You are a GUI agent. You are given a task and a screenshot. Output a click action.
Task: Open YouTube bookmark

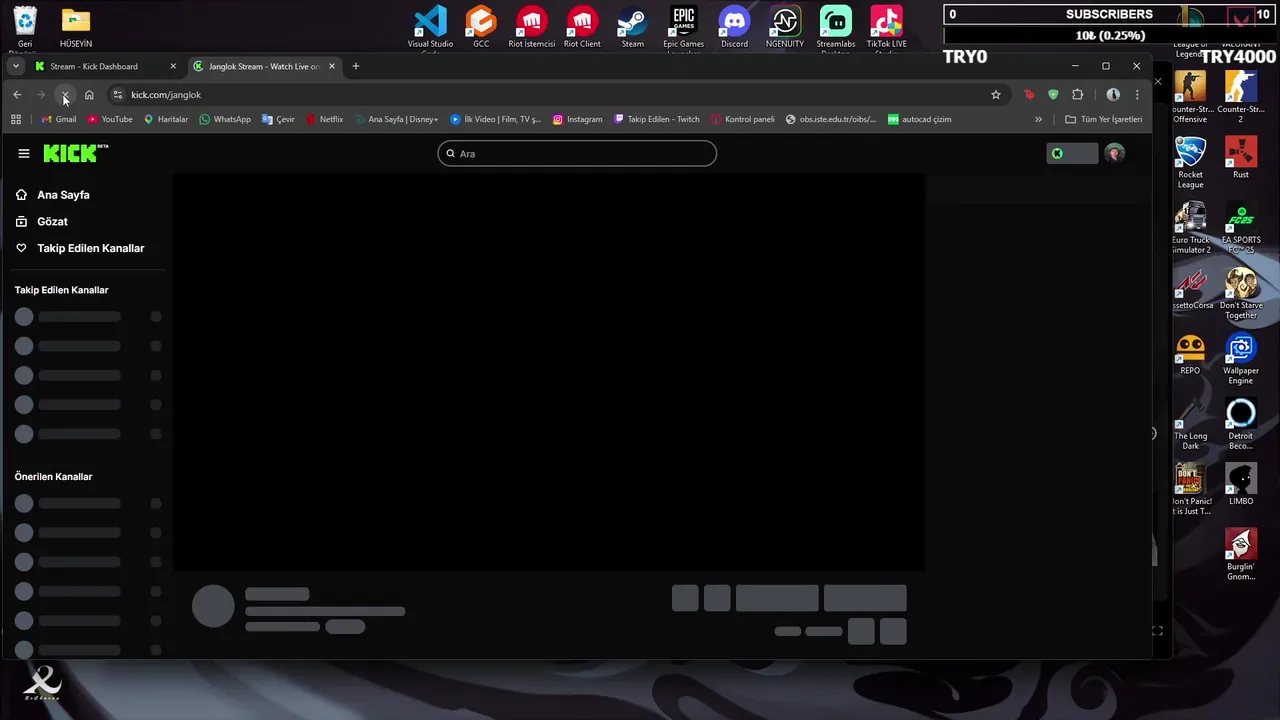point(110,119)
